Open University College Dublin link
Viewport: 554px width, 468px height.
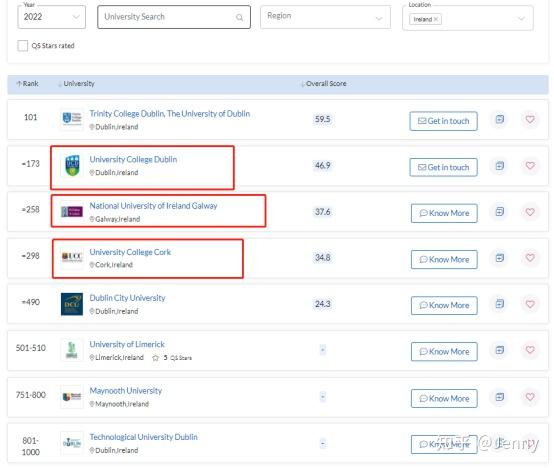133,159
